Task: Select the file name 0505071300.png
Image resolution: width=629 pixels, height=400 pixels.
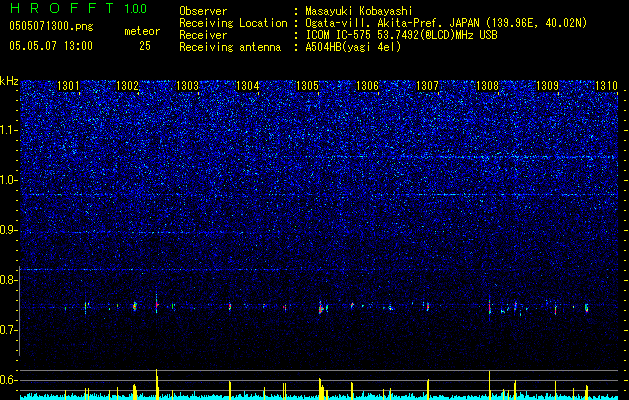Action: pos(51,27)
